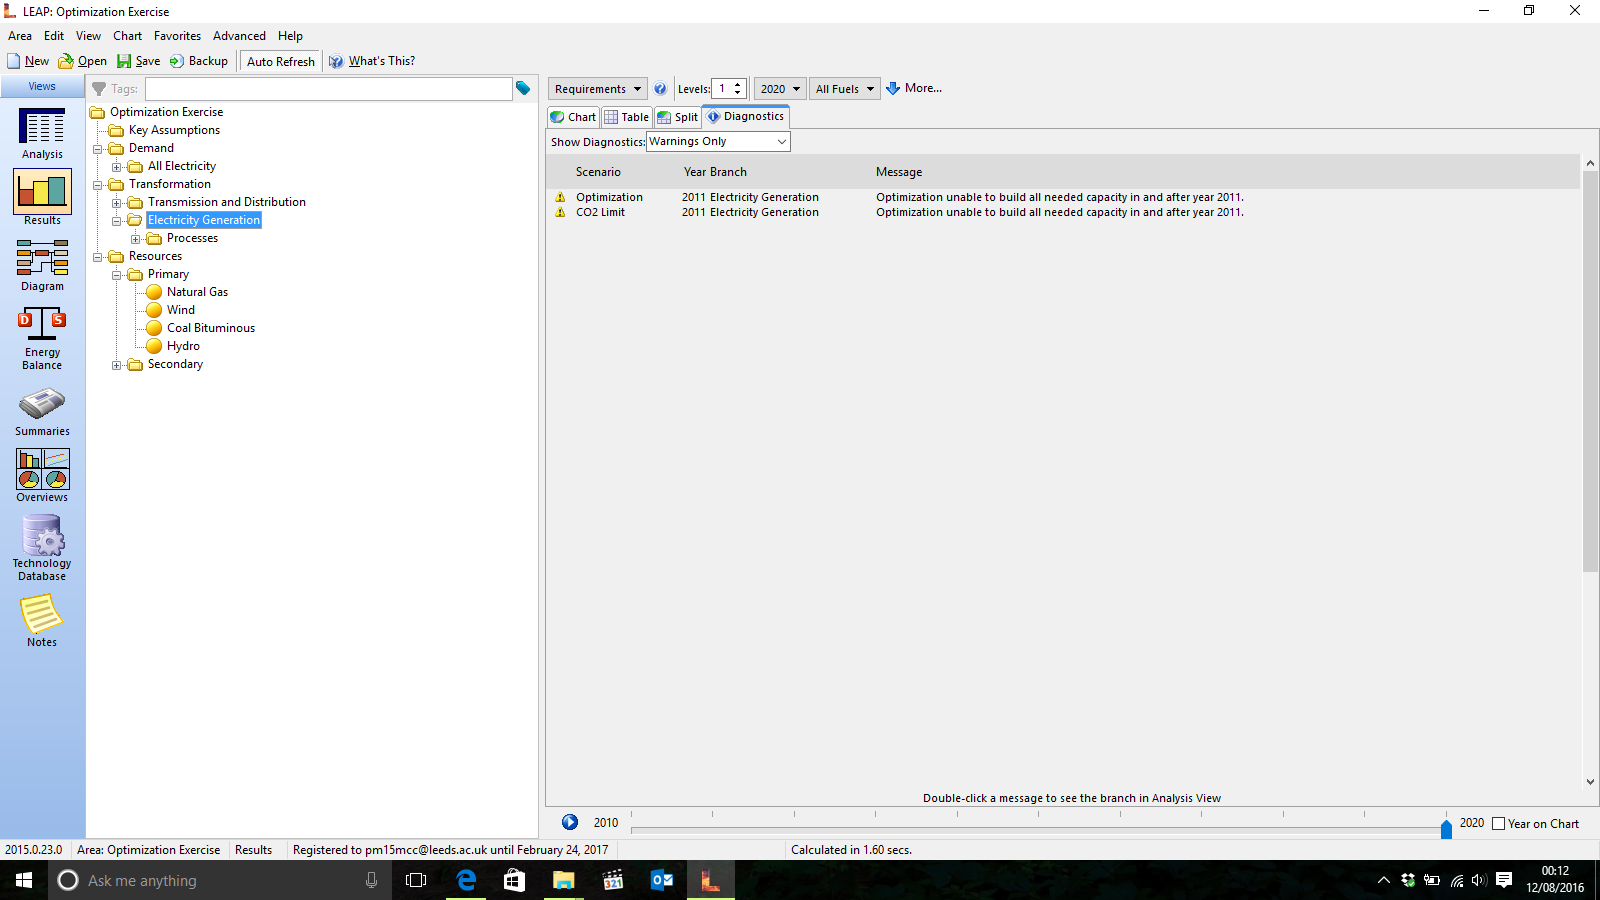Image resolution: width=1600 pixels, height=900 pixels.
Task: Click the year slider handle at 2020
Action: tap(1446, 829)
